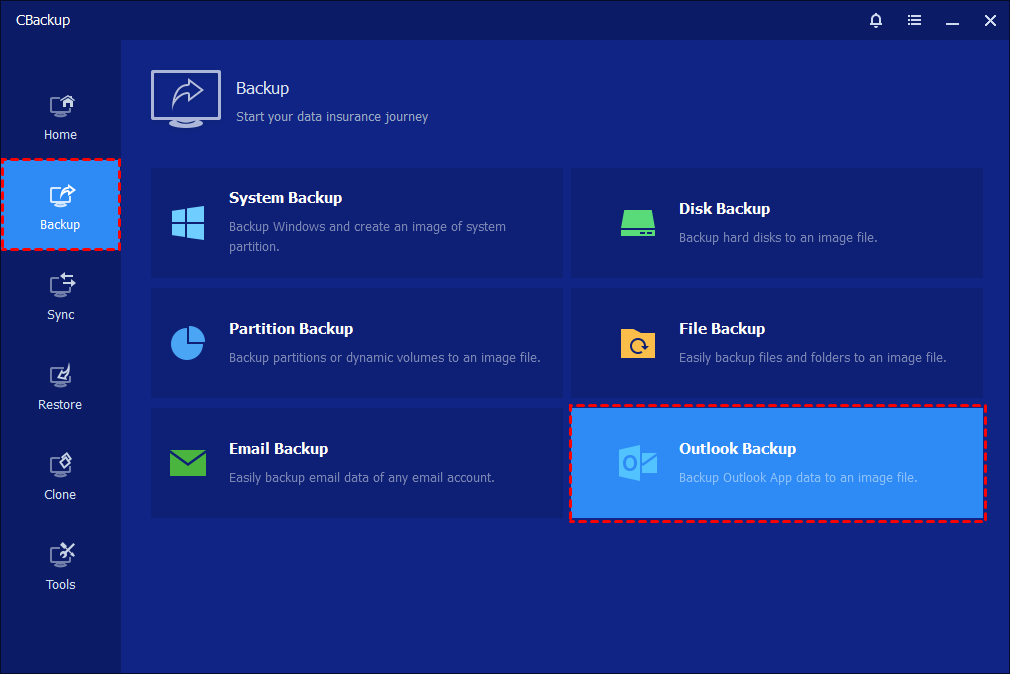Select the Backup sidebar tab
The height and width of the screenshot is (674, 1010).
pyautogui.click(x=60, y=207)
